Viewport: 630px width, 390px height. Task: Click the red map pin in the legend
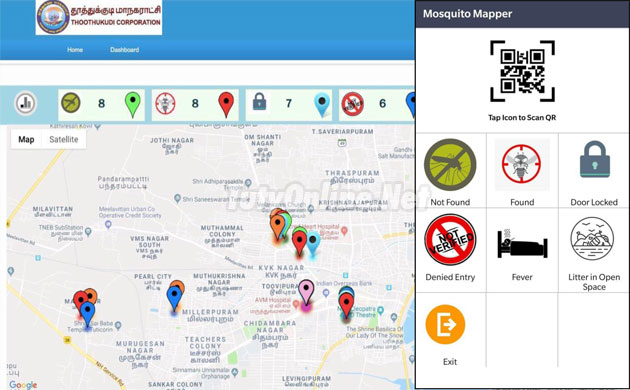(x=226, y=105)
